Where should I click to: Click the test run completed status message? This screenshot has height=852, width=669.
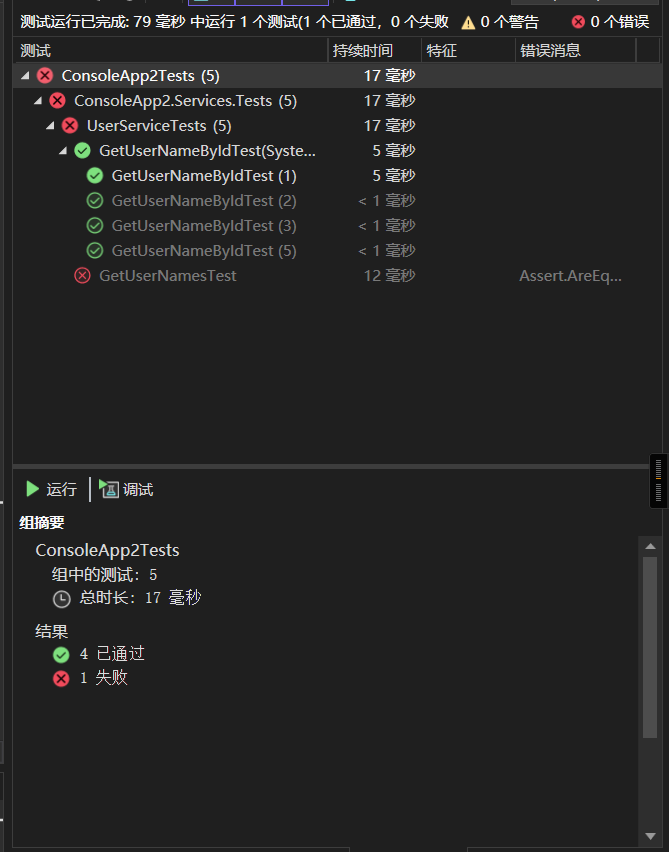234,22
